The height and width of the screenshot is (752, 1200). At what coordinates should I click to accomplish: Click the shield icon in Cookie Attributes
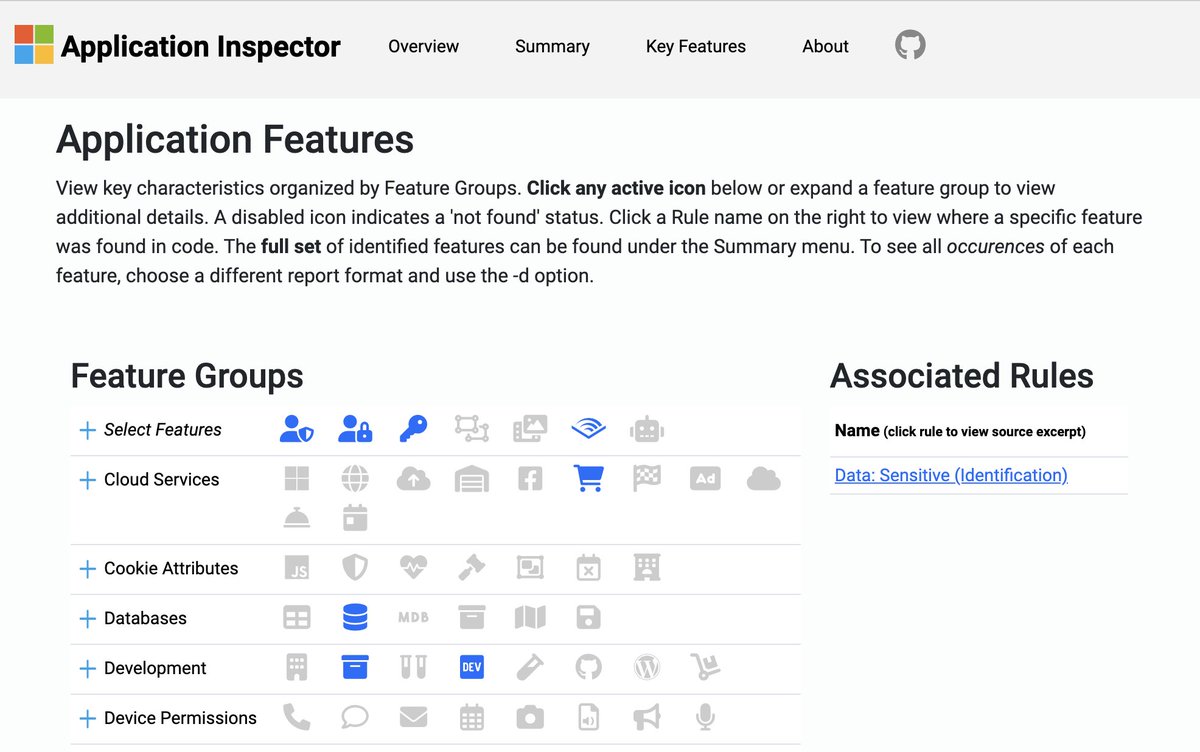(355, 568)
